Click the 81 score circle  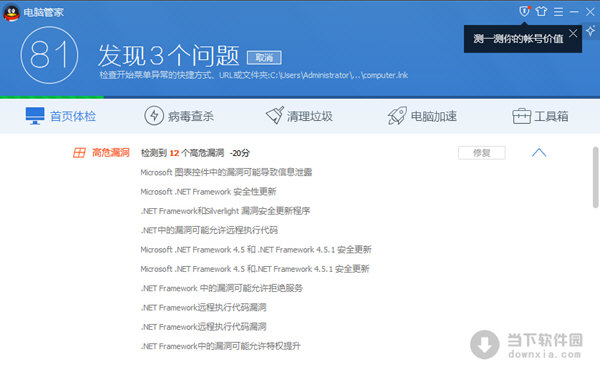click(x=49, y=55)
